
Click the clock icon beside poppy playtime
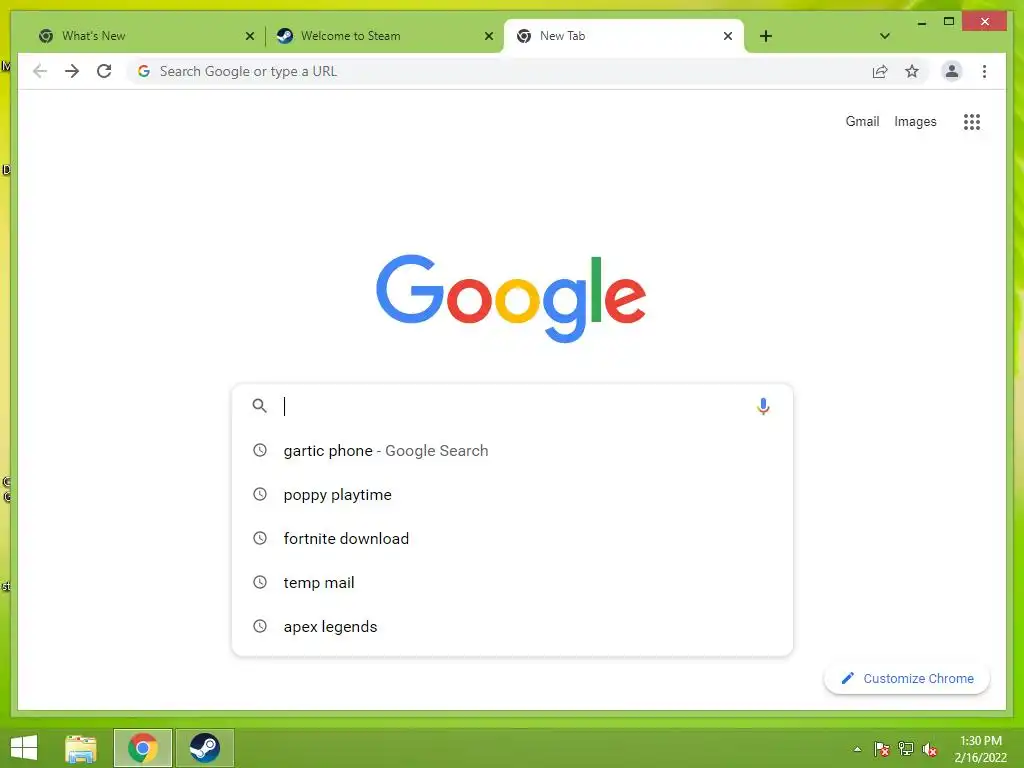point(260,494)
